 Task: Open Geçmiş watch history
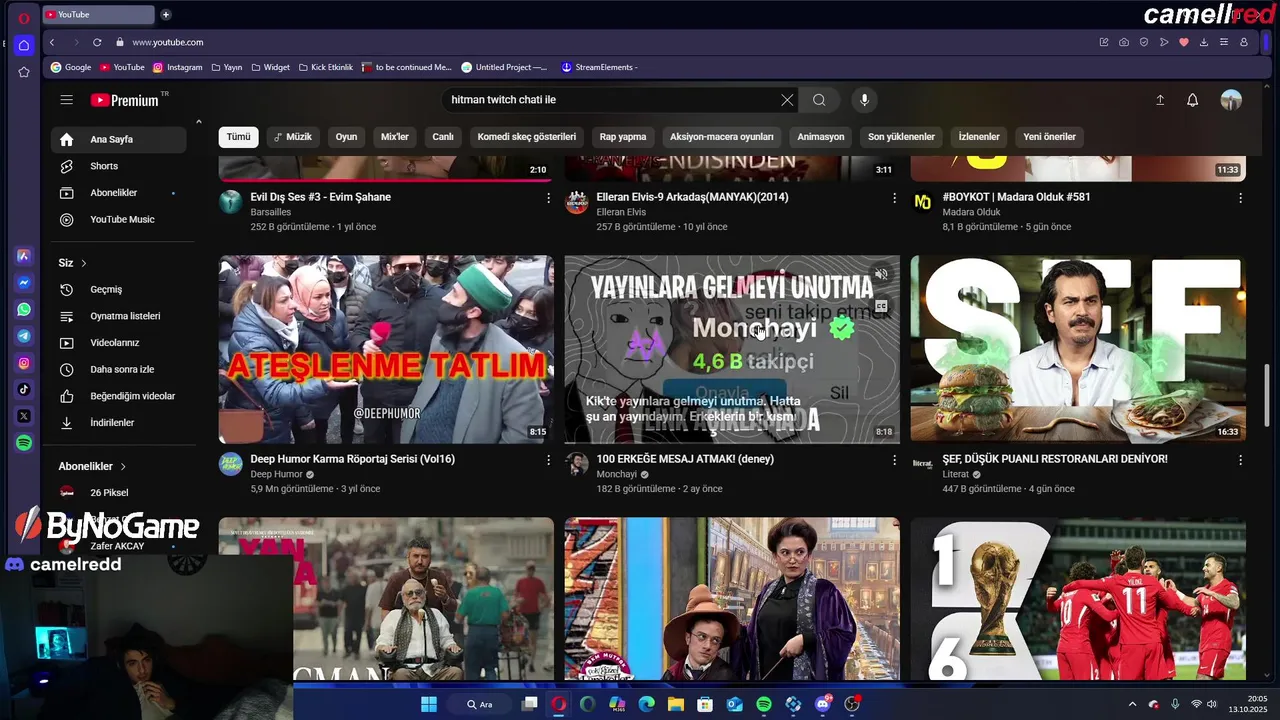coord(120,289)
